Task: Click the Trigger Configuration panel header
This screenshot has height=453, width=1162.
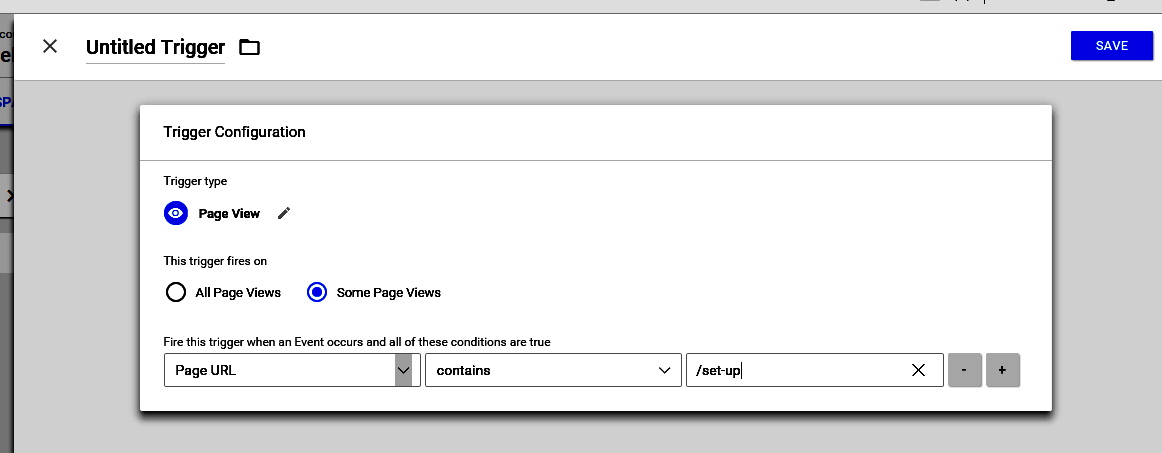Action: point(234,132)
